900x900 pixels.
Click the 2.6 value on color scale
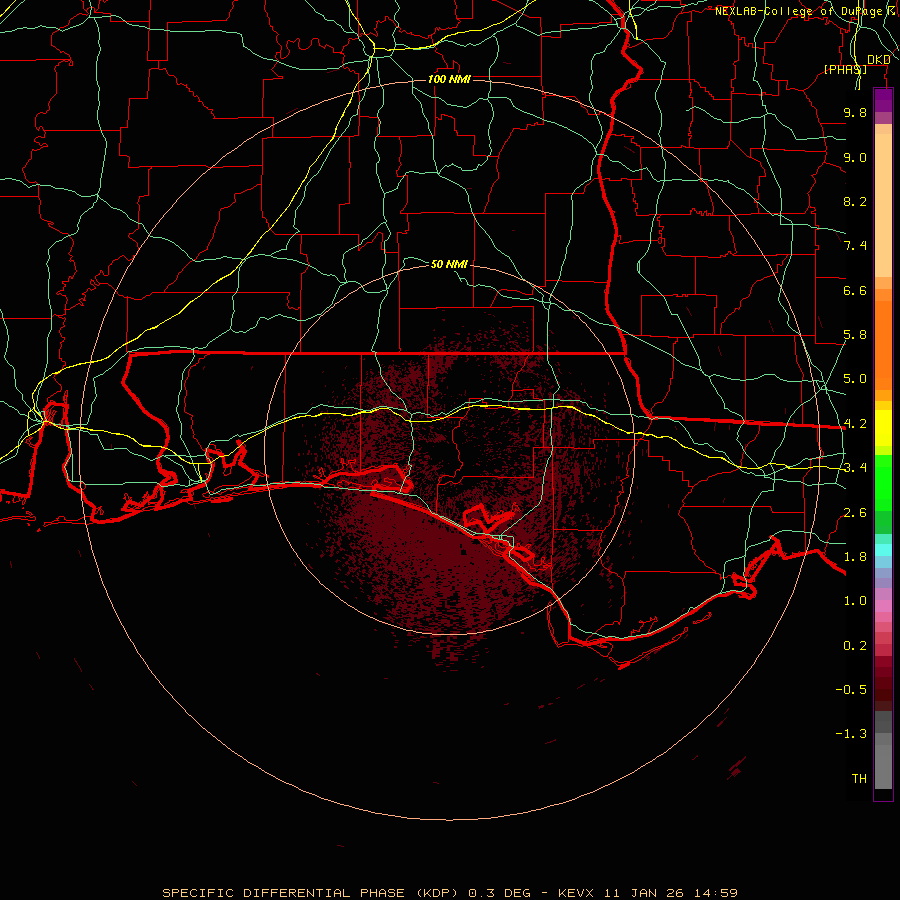tap(855, 513)
